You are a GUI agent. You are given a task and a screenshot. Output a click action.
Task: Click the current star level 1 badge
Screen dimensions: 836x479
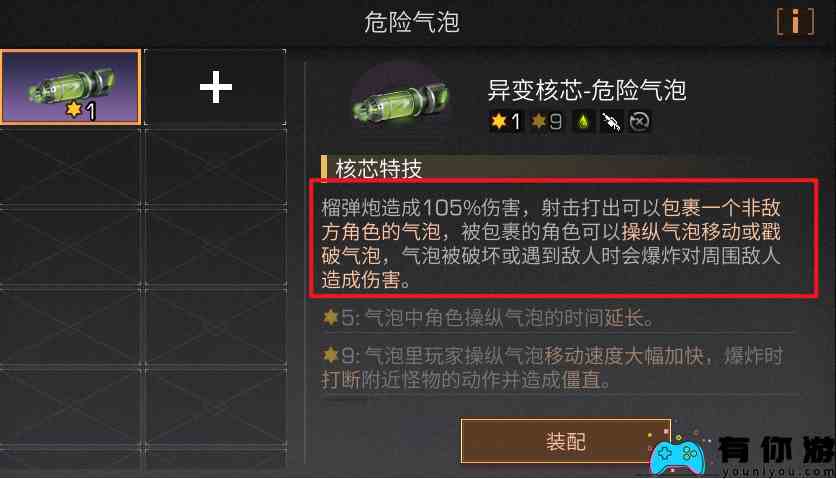pos(505,122)
